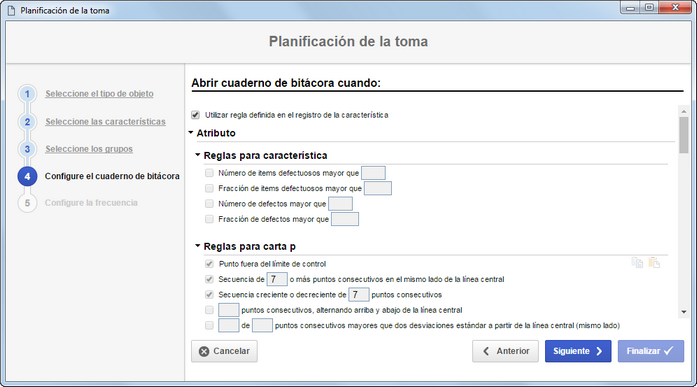
Task: Select 'Configure el cuaderno de bitácora' step
Action: 112,176
